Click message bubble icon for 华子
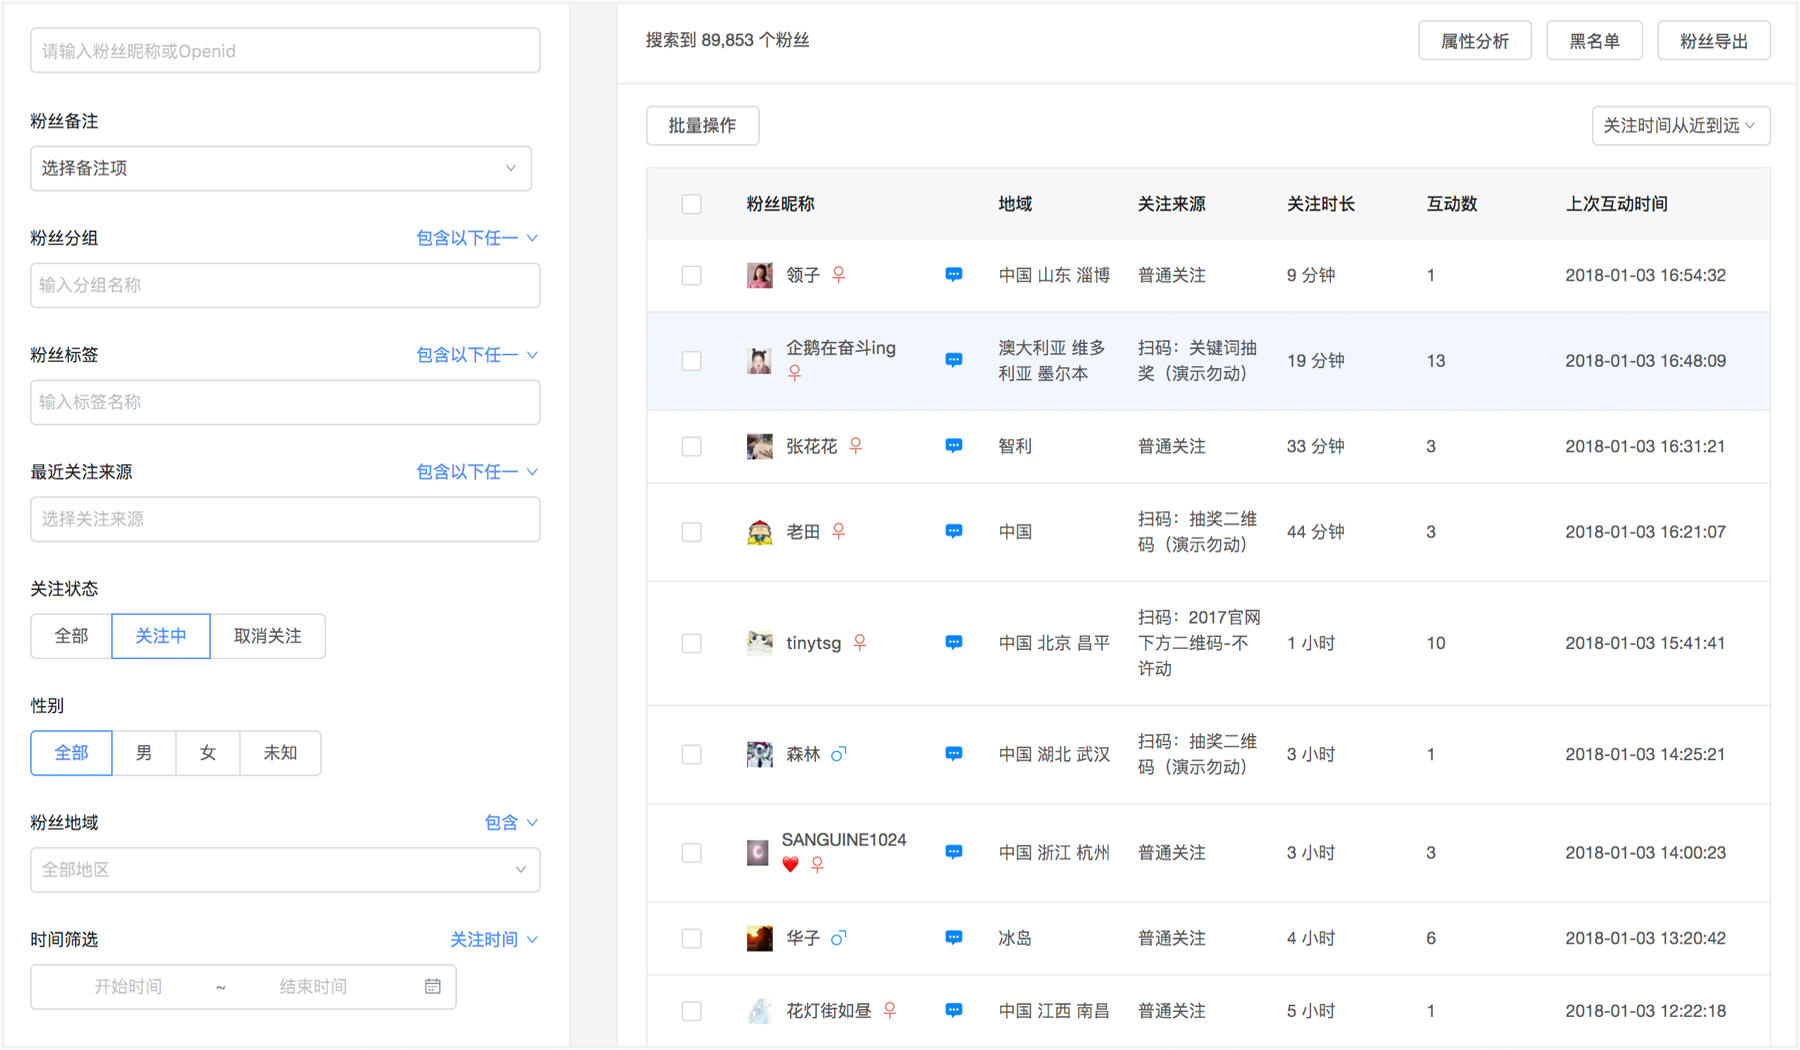Viewport: 1800px width, 1050px height. [x=954, y=937]
